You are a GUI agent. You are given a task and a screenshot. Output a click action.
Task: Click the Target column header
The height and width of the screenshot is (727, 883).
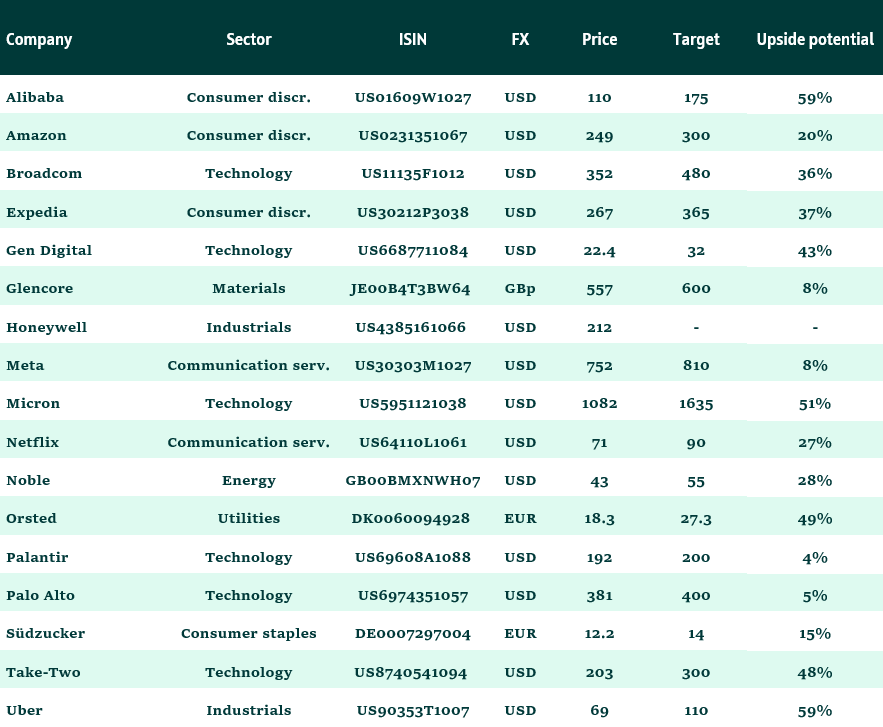click(696, 39)
